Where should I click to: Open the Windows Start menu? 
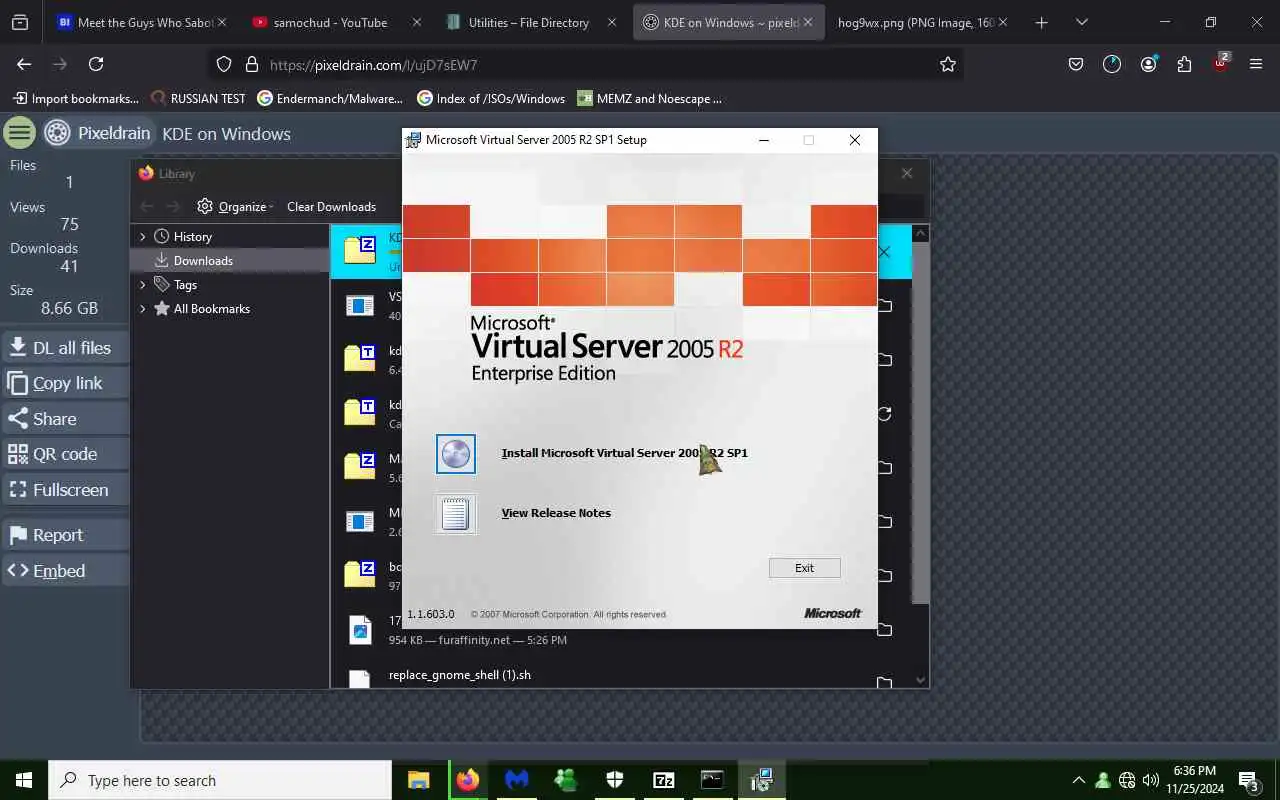[x=24, y=780]
